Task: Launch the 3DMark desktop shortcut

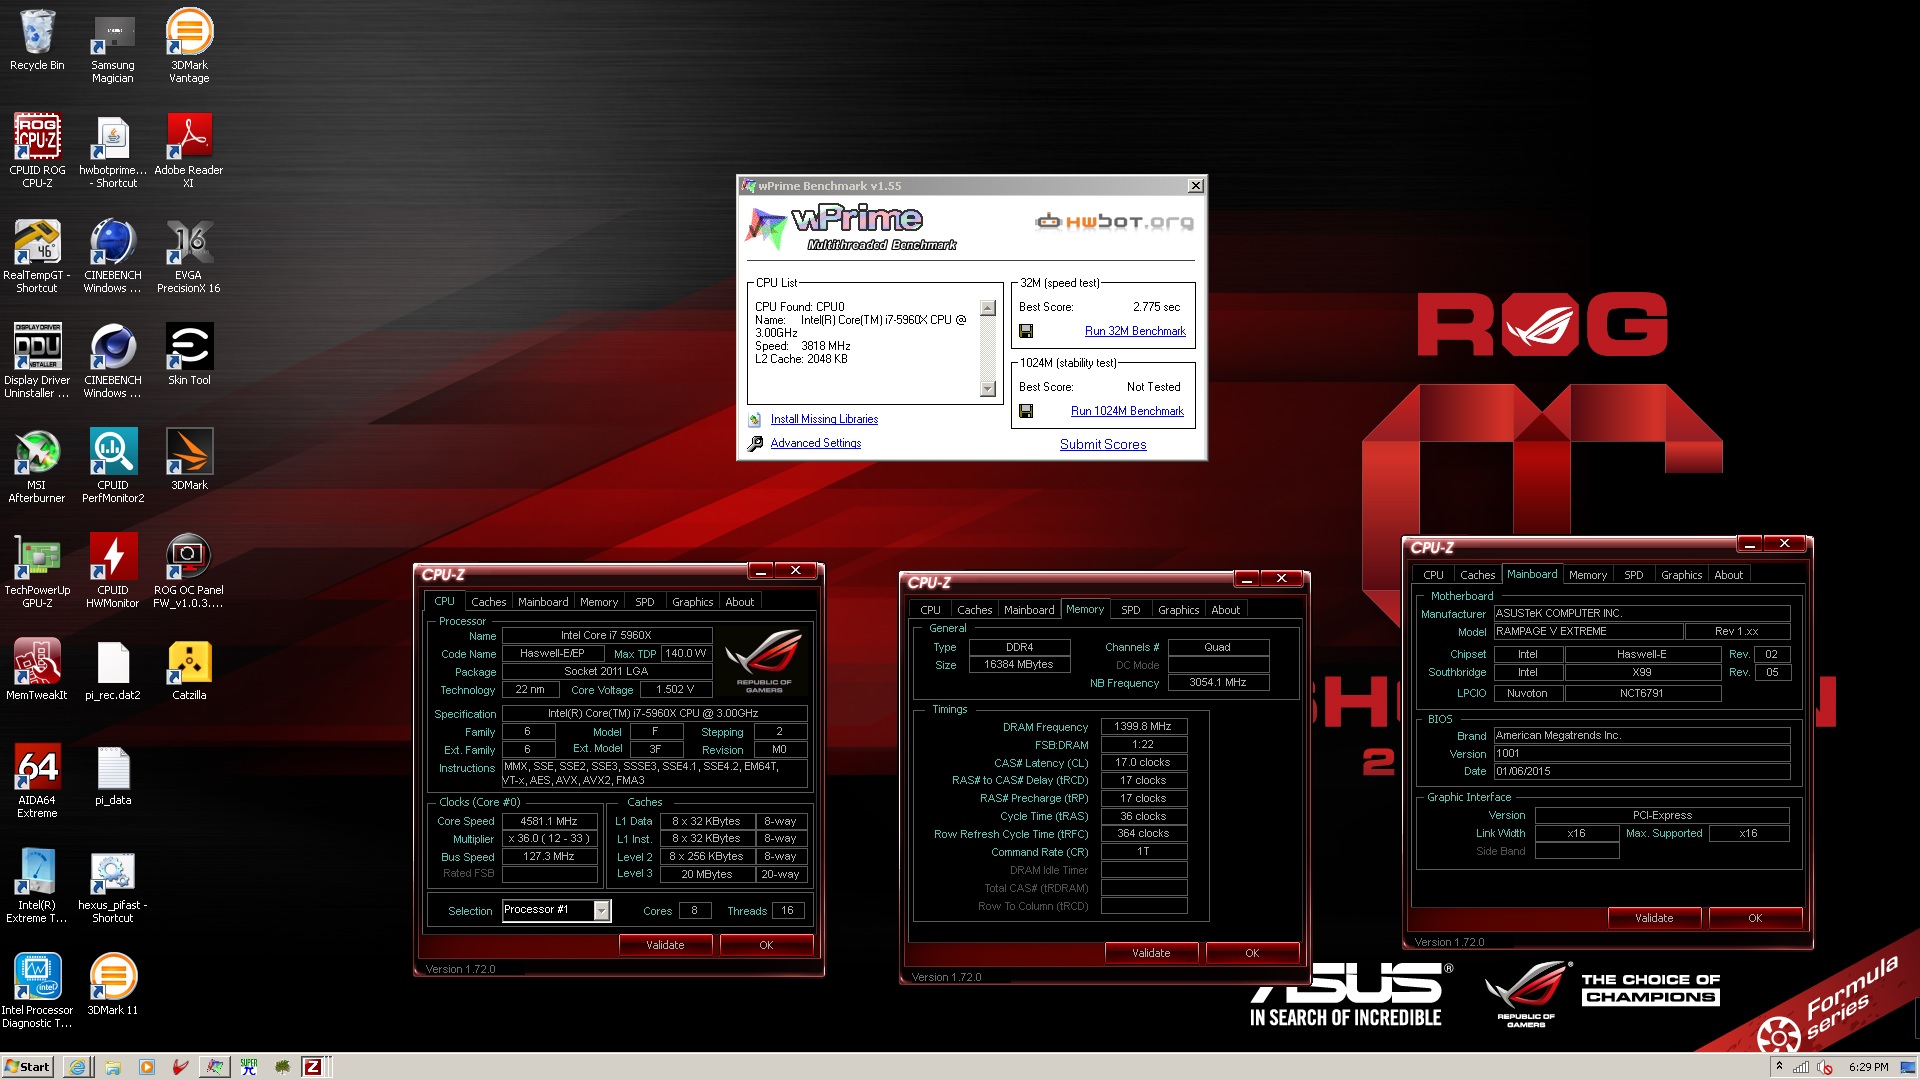Action: click(189, 459)
